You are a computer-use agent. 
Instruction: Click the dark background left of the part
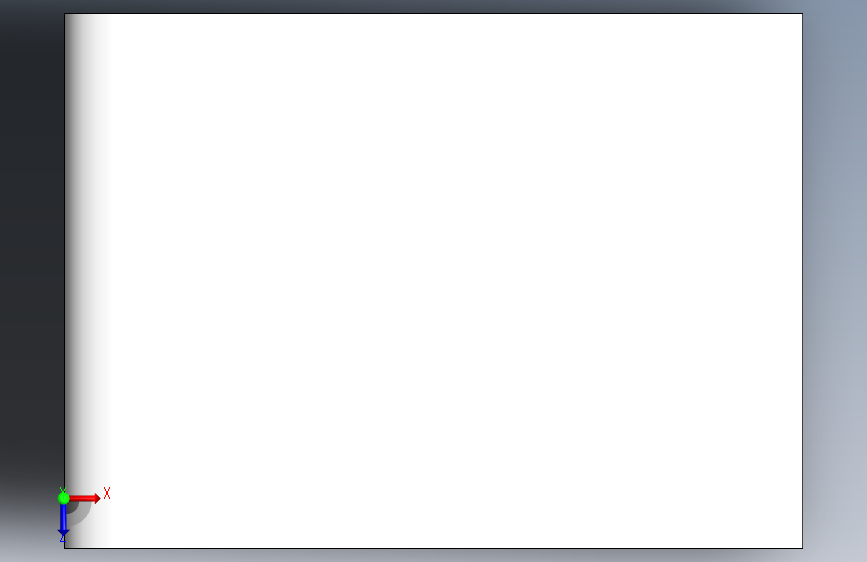[x=32, y=249]
